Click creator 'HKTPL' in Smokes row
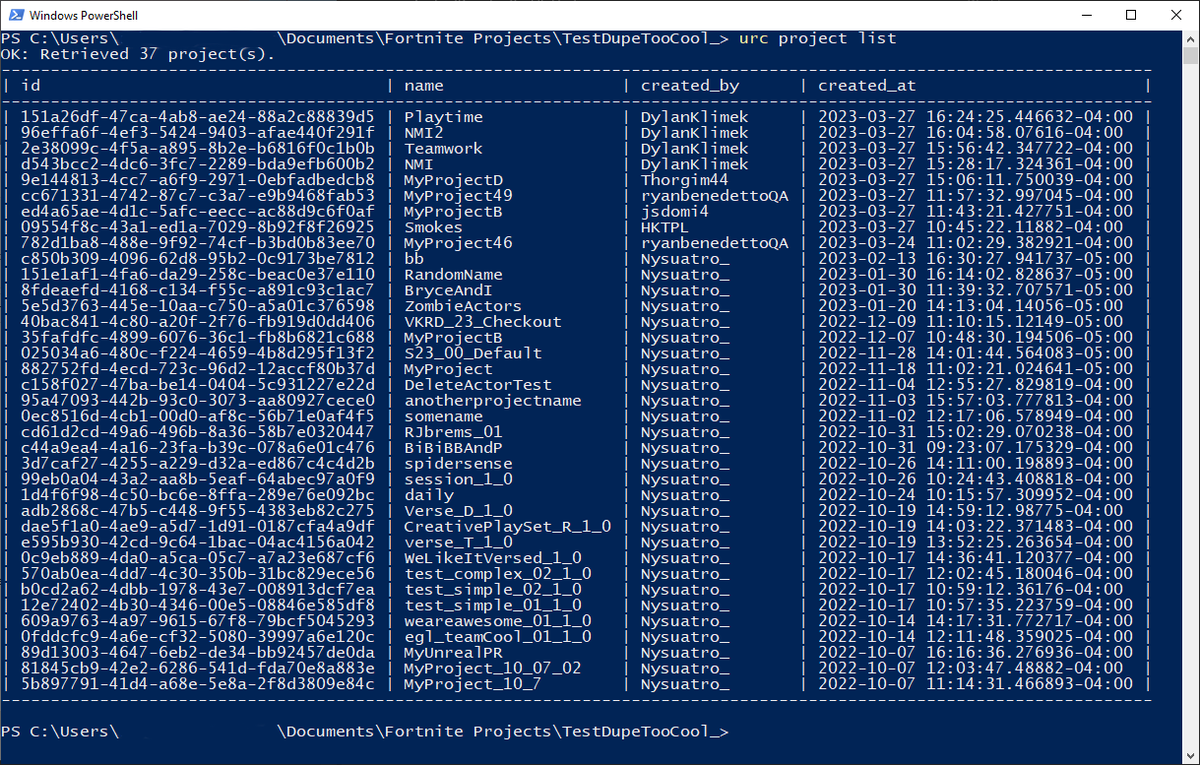The width and height of the screenshot is (1200, 765). [666, 227]
